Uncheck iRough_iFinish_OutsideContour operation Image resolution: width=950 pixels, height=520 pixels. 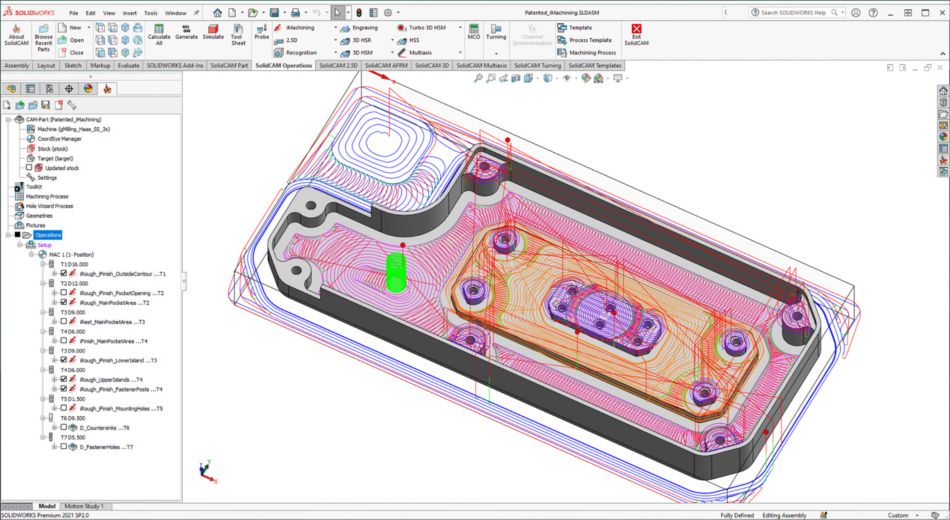point(64,273)
